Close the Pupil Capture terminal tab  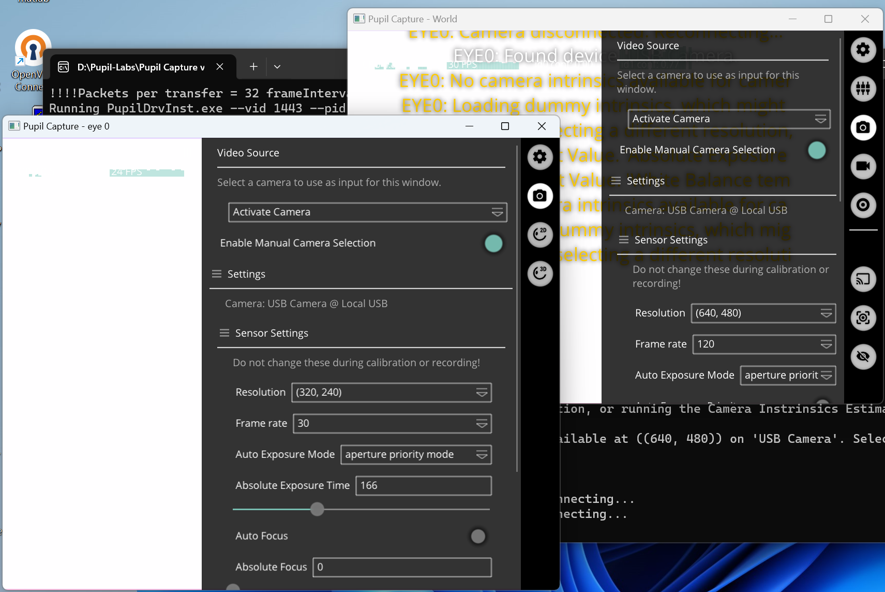(x=220, y=67)
